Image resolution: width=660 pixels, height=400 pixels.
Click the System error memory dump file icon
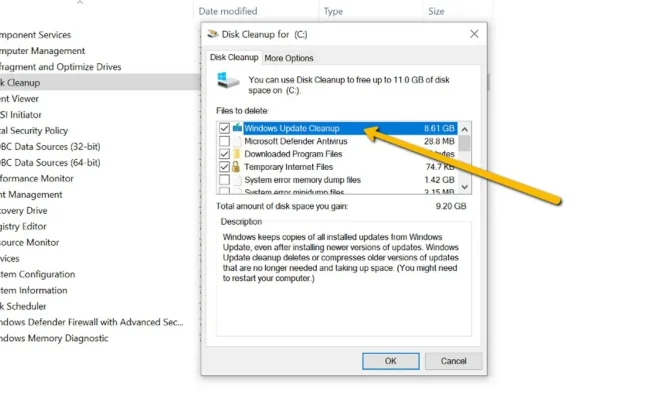(x=237, y=180)
